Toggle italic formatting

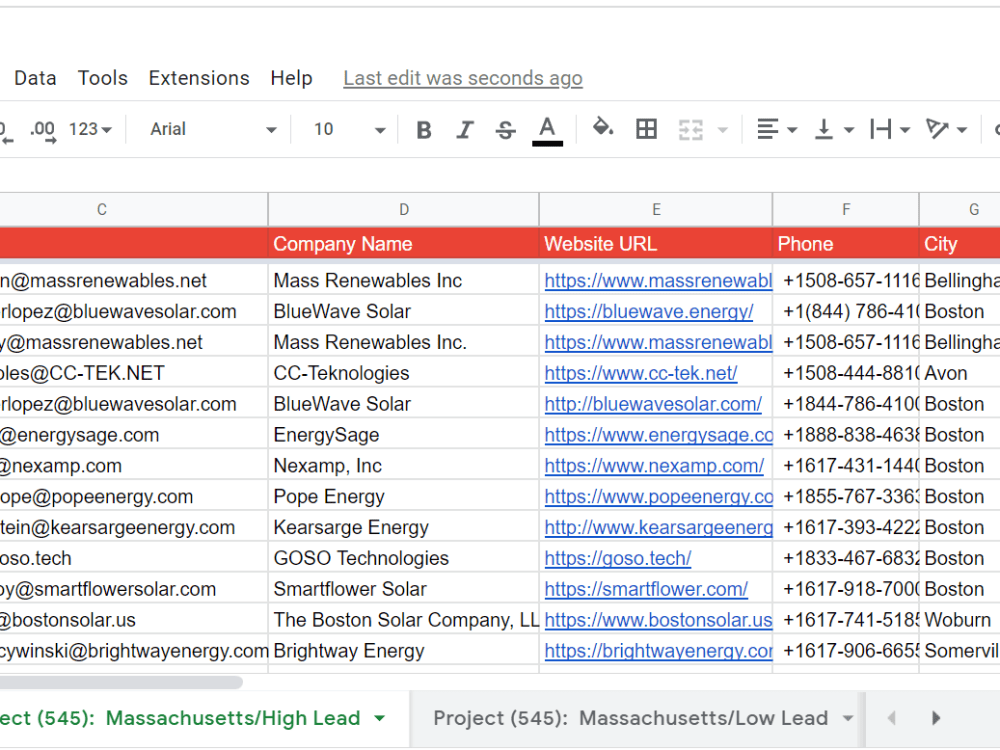click(x=465, y=130)
